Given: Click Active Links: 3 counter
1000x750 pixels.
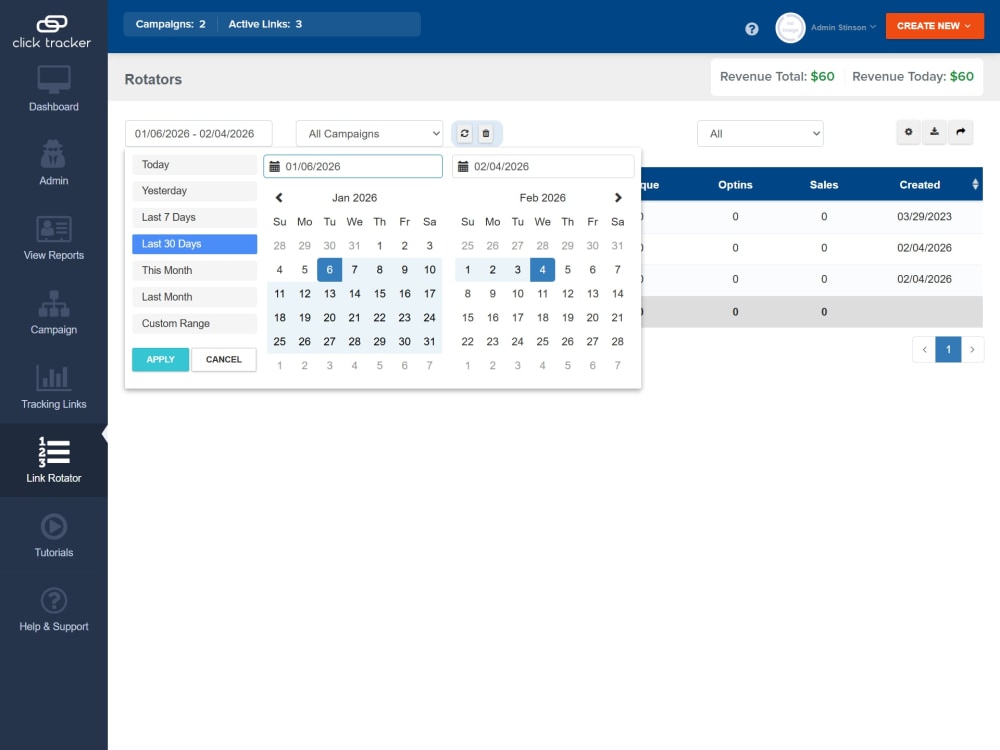Looking at the screenshot, I should click(x=265, y=24).
